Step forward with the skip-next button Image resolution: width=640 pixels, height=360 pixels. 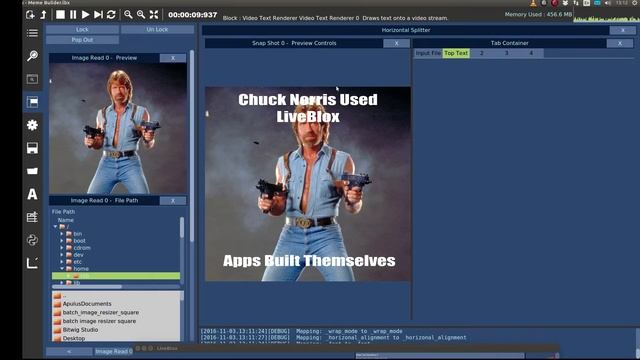pyautogui.click(x=98, y=15)
